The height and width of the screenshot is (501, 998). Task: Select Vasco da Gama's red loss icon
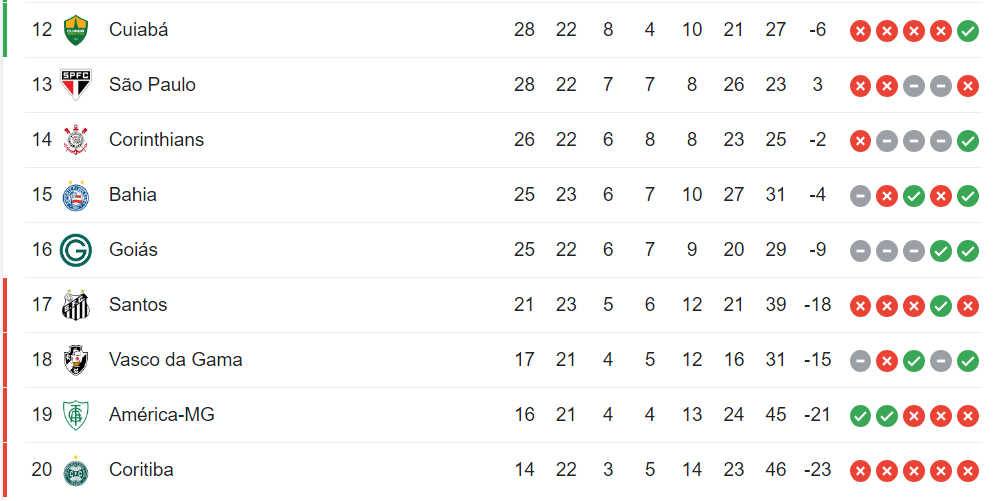(x=887, y=361)
